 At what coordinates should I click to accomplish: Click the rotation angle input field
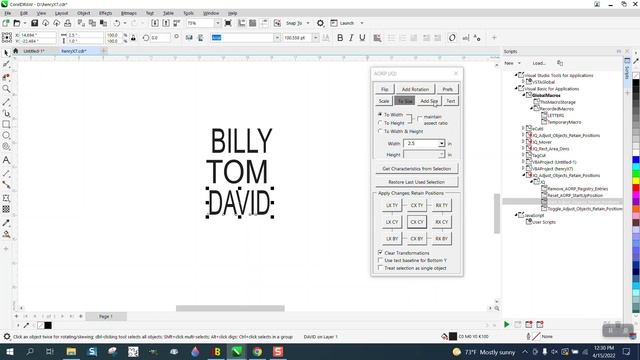(x=160, y=38)
